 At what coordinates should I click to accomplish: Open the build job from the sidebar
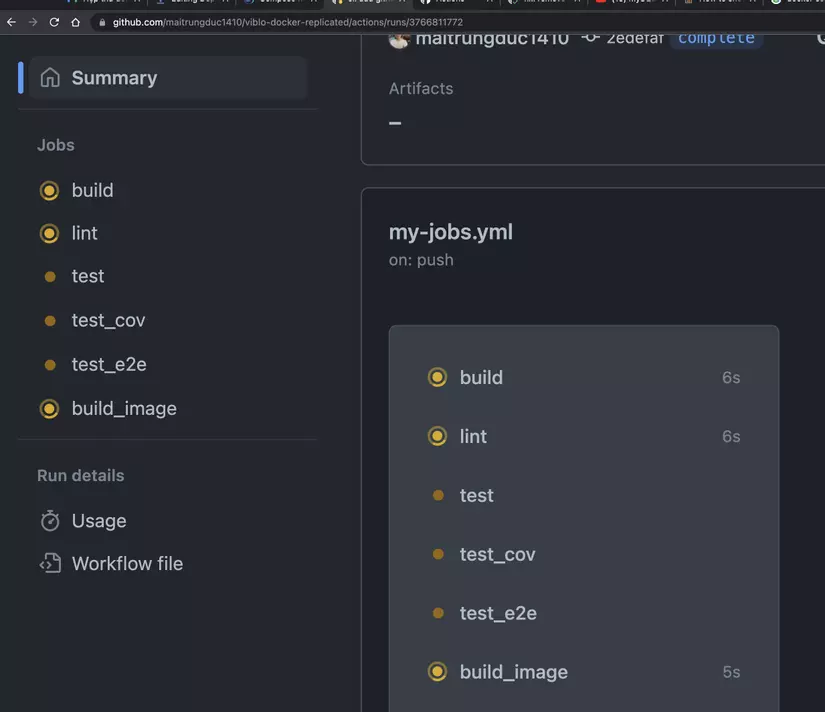click(92, 190)
